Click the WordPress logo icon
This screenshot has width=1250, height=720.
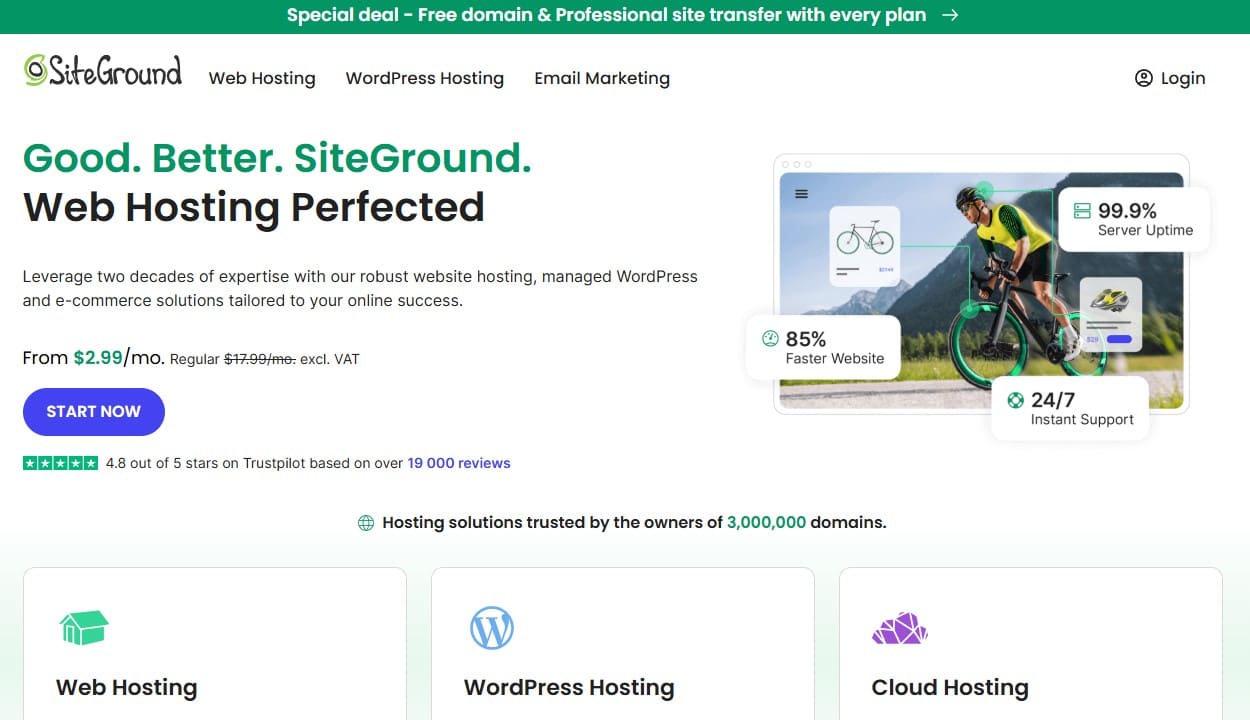tap(492, 628)
